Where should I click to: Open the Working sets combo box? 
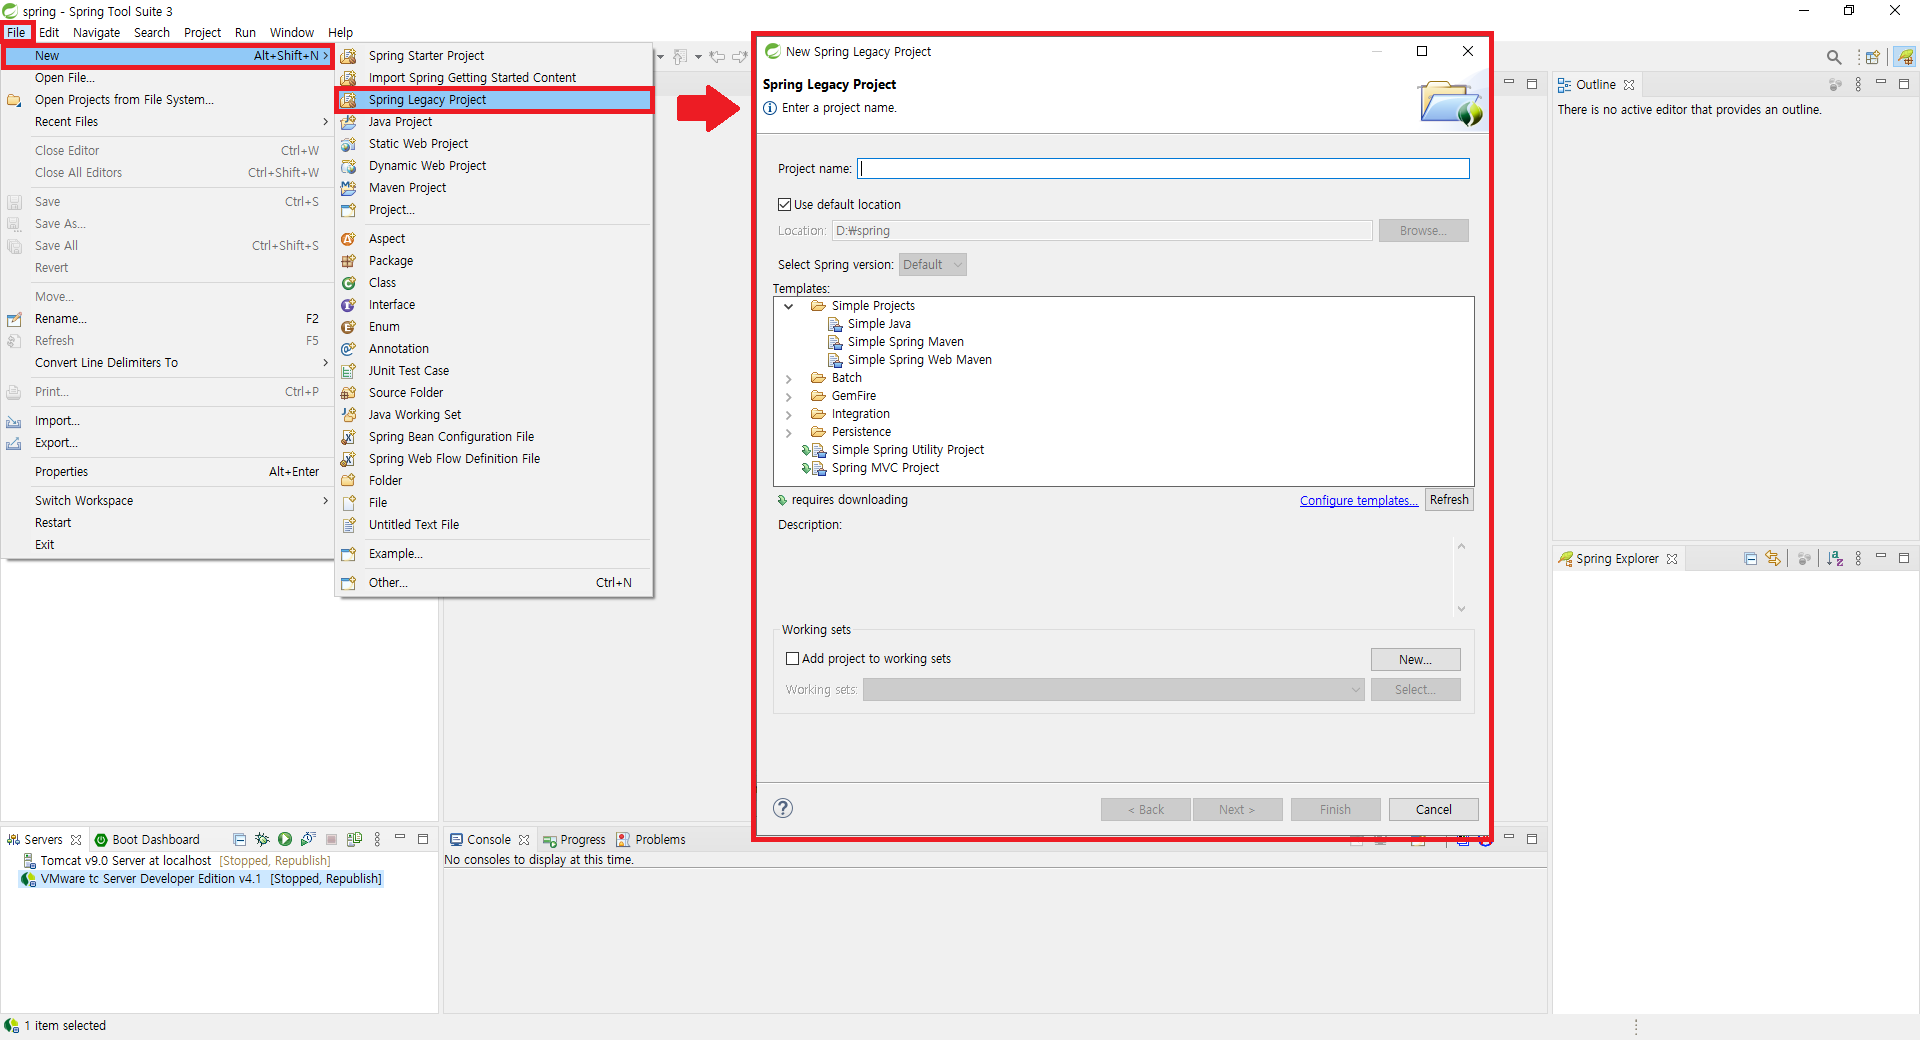coord(1113,690)
